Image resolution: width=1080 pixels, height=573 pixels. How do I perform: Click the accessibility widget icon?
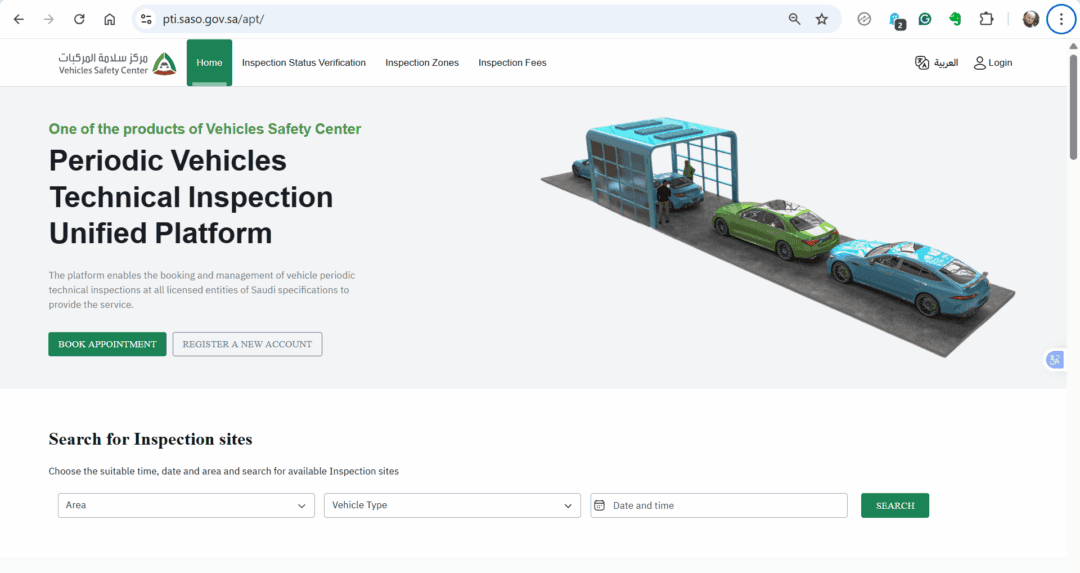tap(1054, 360)
